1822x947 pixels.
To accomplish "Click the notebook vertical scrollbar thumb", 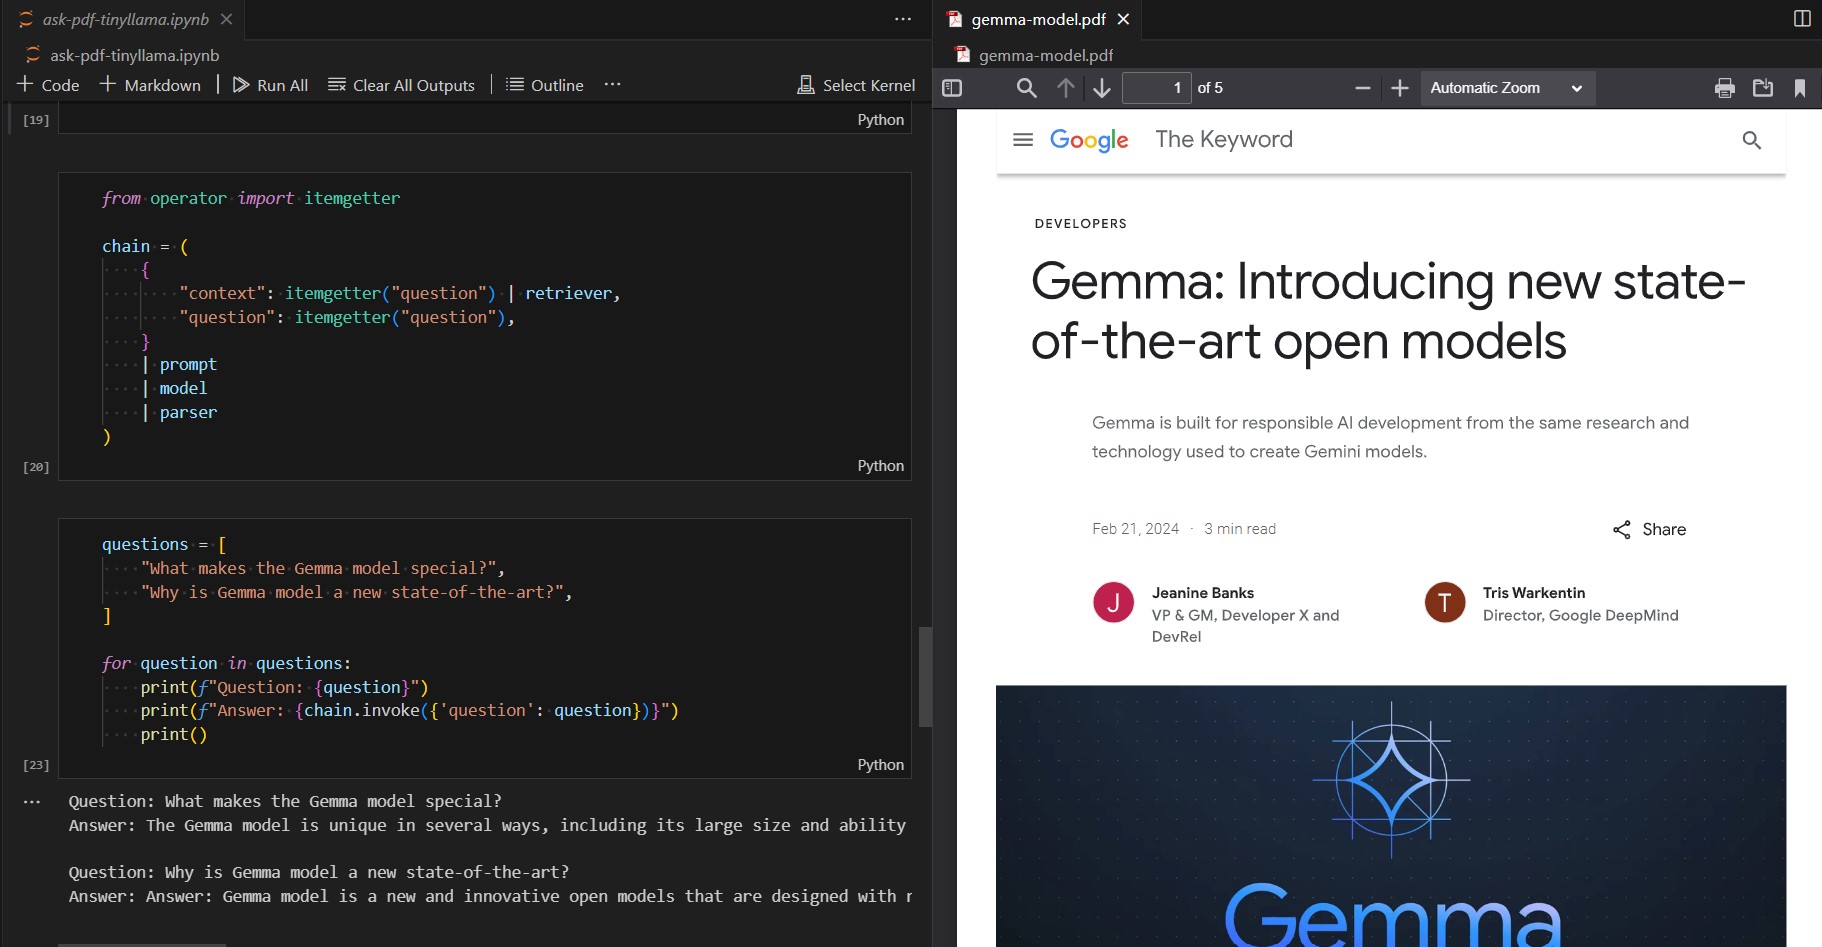I will click(925, 677).
